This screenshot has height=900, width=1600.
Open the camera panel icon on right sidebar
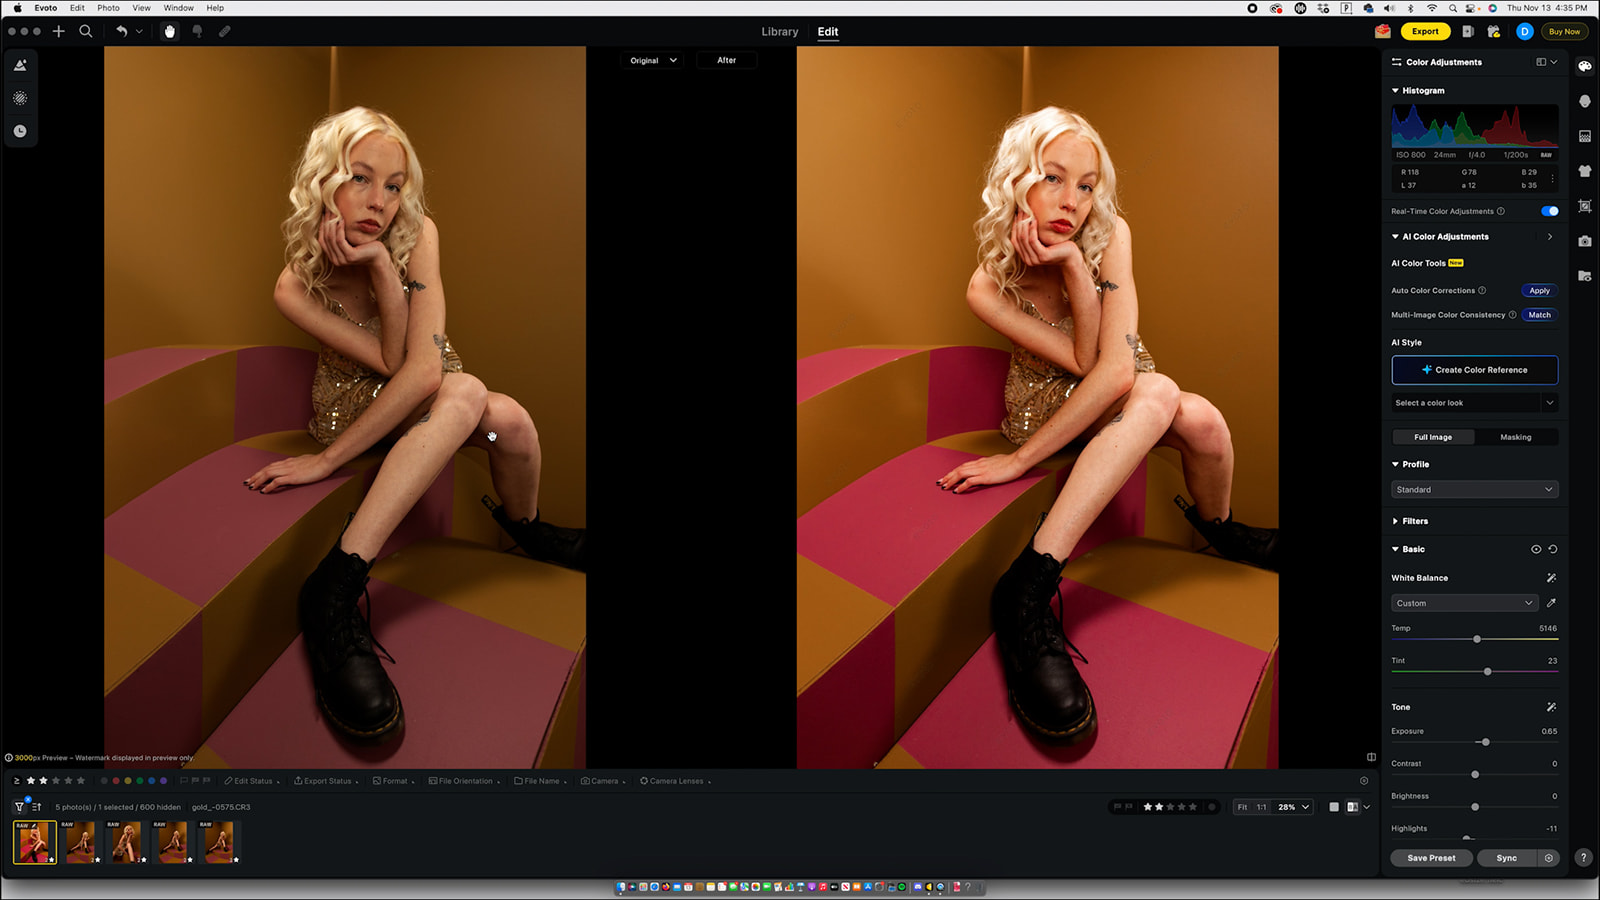1585,241
